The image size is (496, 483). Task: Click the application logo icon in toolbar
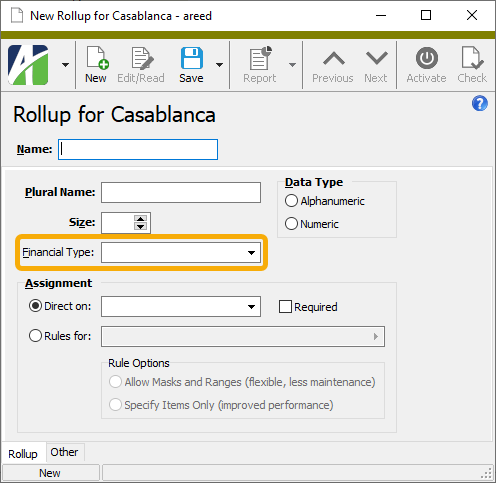pyautogui.click(x=28, y=65)
